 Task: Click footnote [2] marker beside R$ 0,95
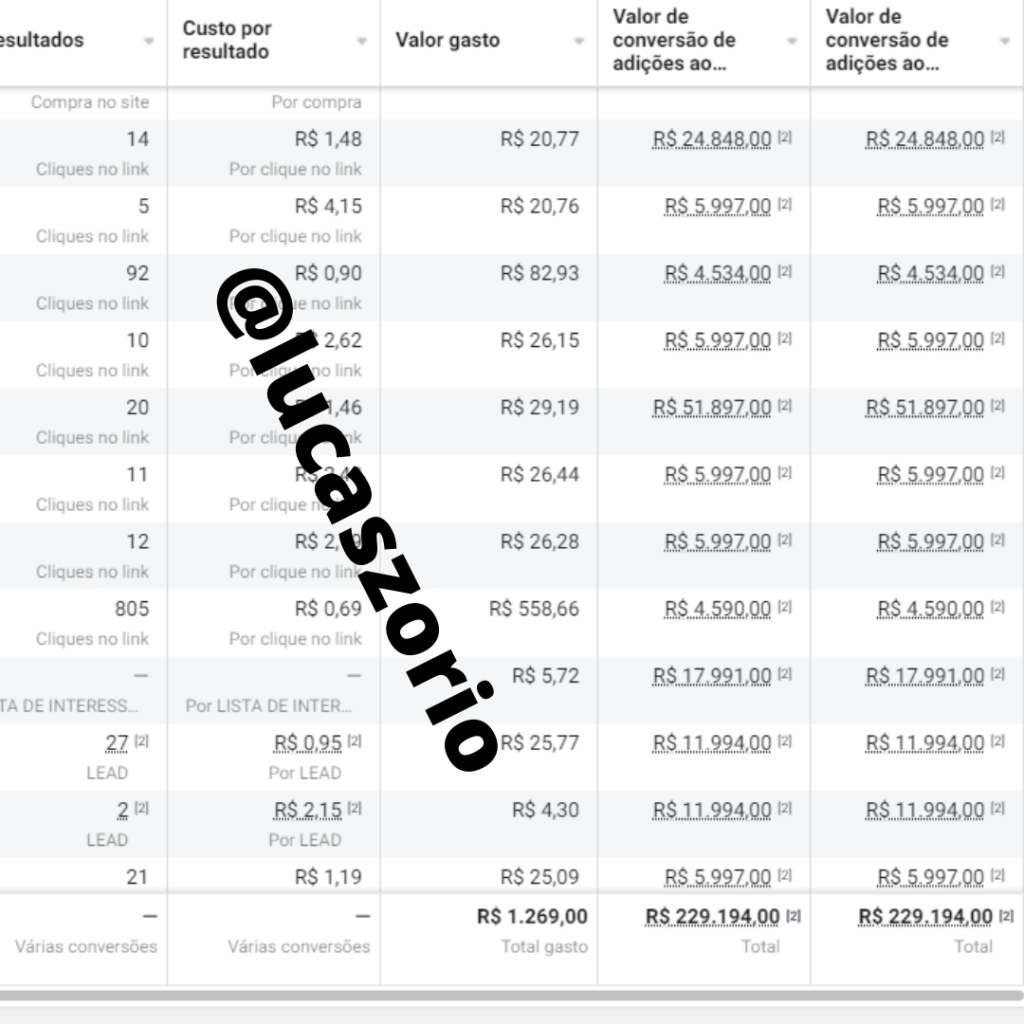pyautogui.click(x=354, y=741)
